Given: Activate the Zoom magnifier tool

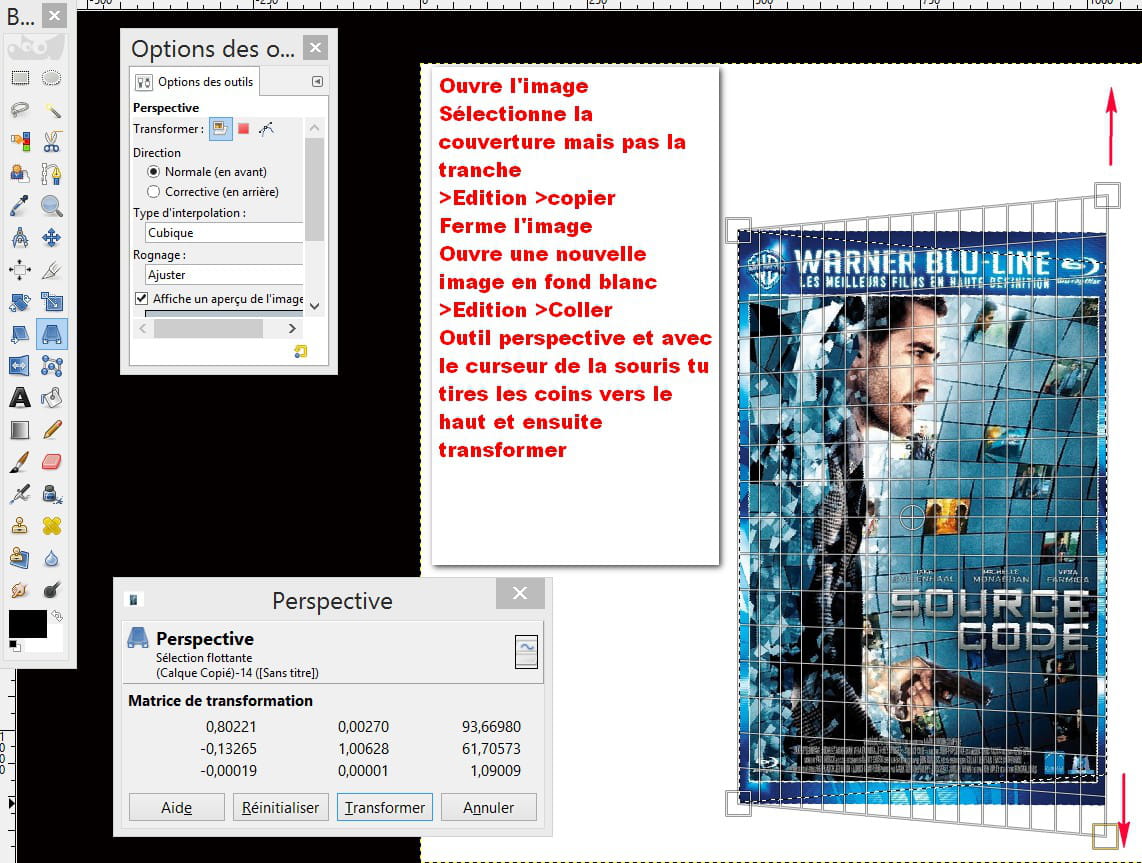Looking at the screenshot, I should (x=52, y=206).
